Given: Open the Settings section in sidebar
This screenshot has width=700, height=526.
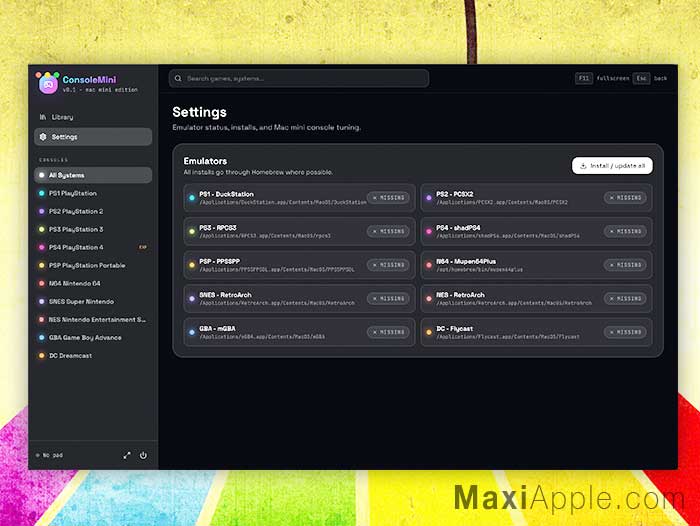Looking at the screenshot, I should [x=93, y=137].
